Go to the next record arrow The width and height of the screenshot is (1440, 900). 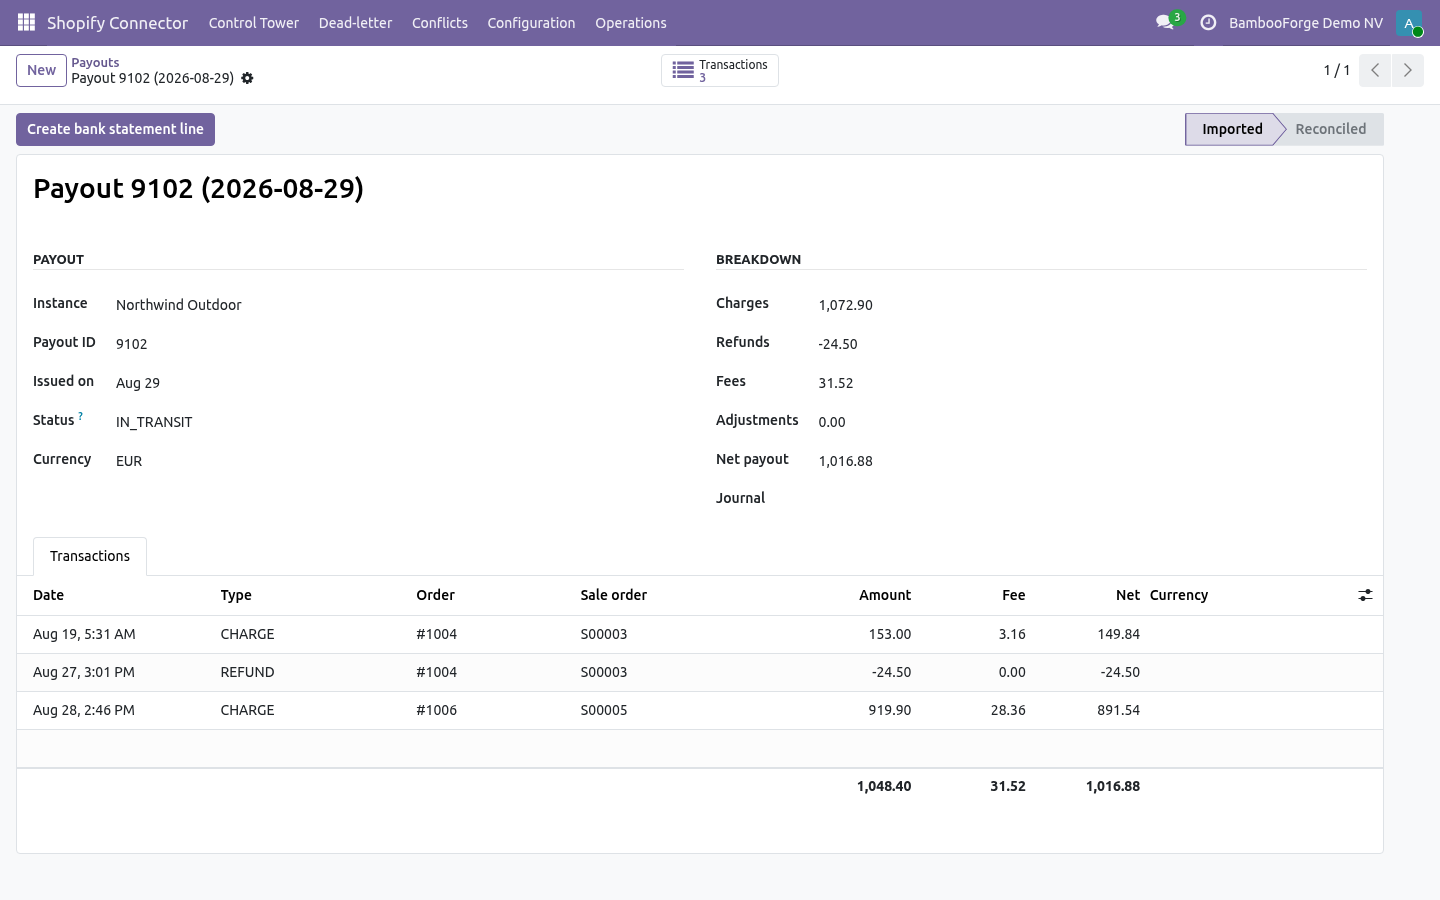tap(1407, 70)
